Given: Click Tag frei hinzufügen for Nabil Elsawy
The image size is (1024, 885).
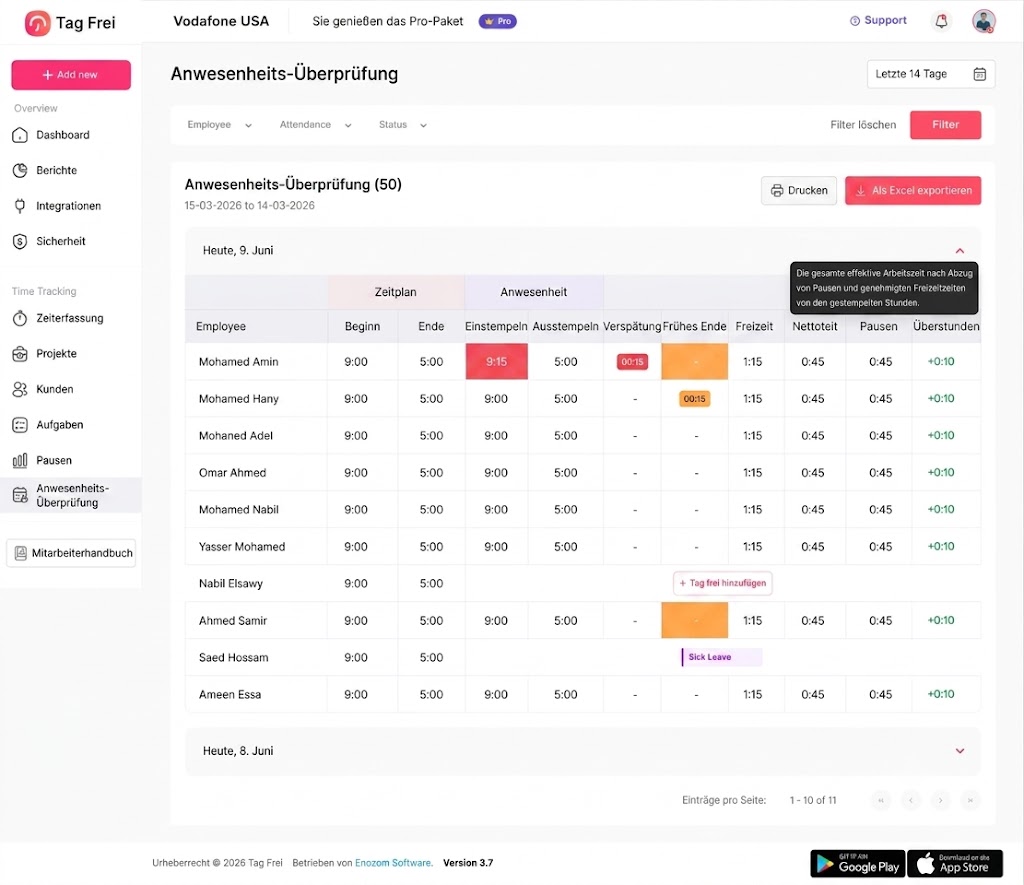Looking at the screenshot, I should tap(722, 583).
